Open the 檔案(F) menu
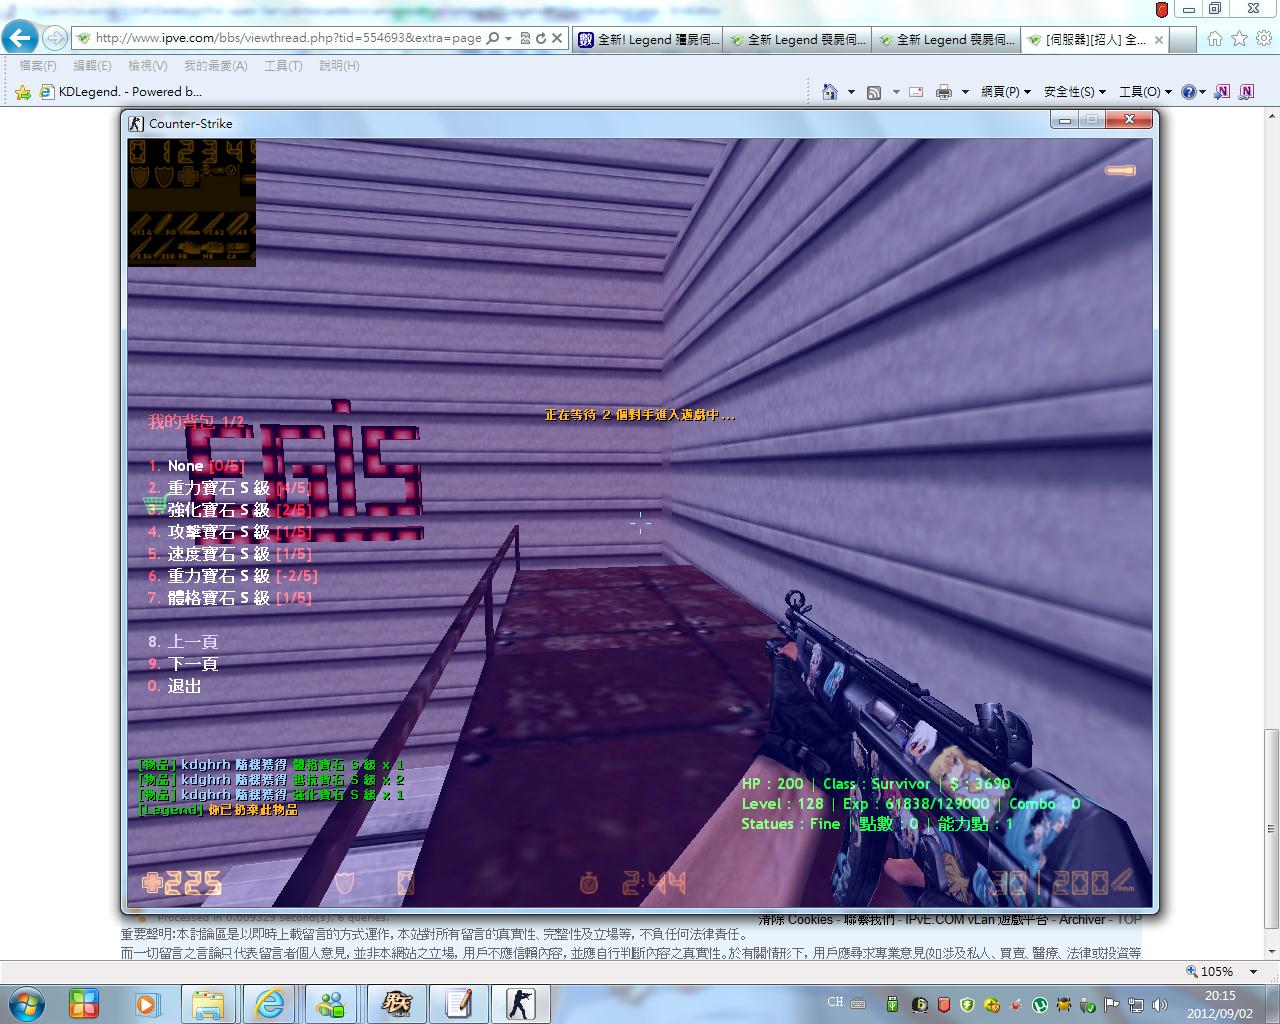The height and width of the screenshot is (1024, 1280). click(x=38, y=66)
